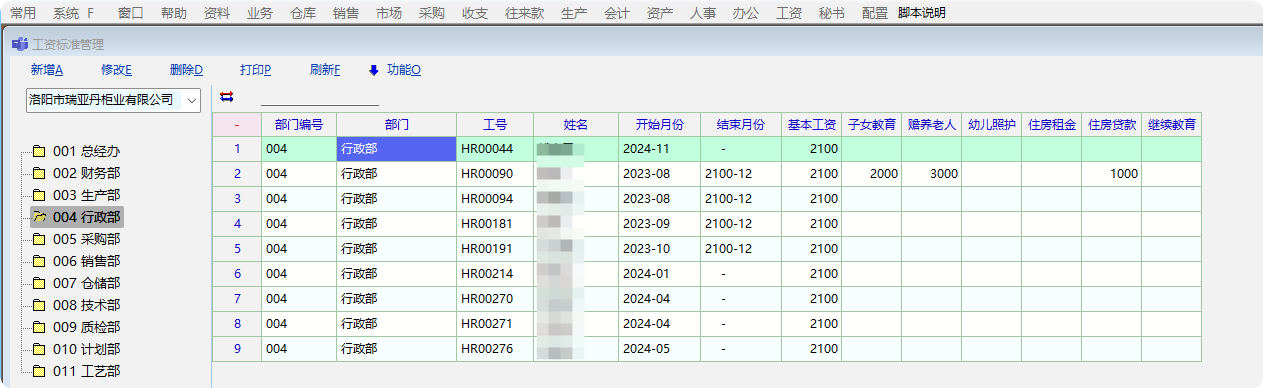Click the 工资标准管理 window title icon
Screen dimensions: 1263x388
pos(19,44)
